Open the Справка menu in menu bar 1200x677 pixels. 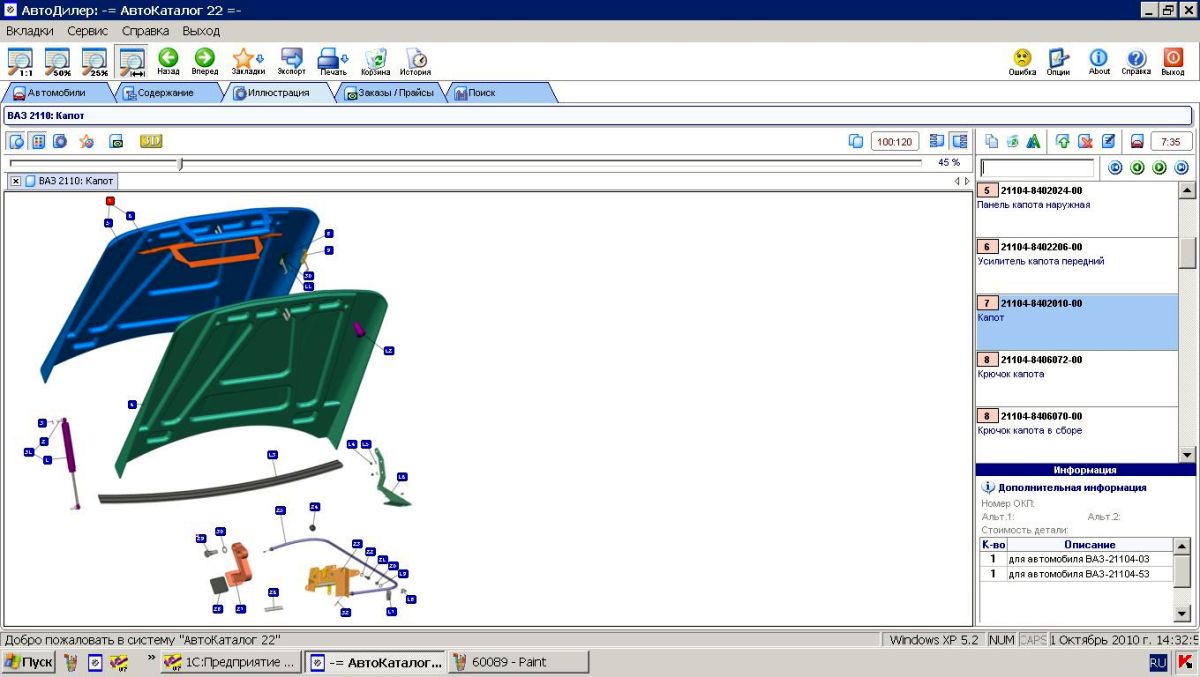click(x=145, y=31)
